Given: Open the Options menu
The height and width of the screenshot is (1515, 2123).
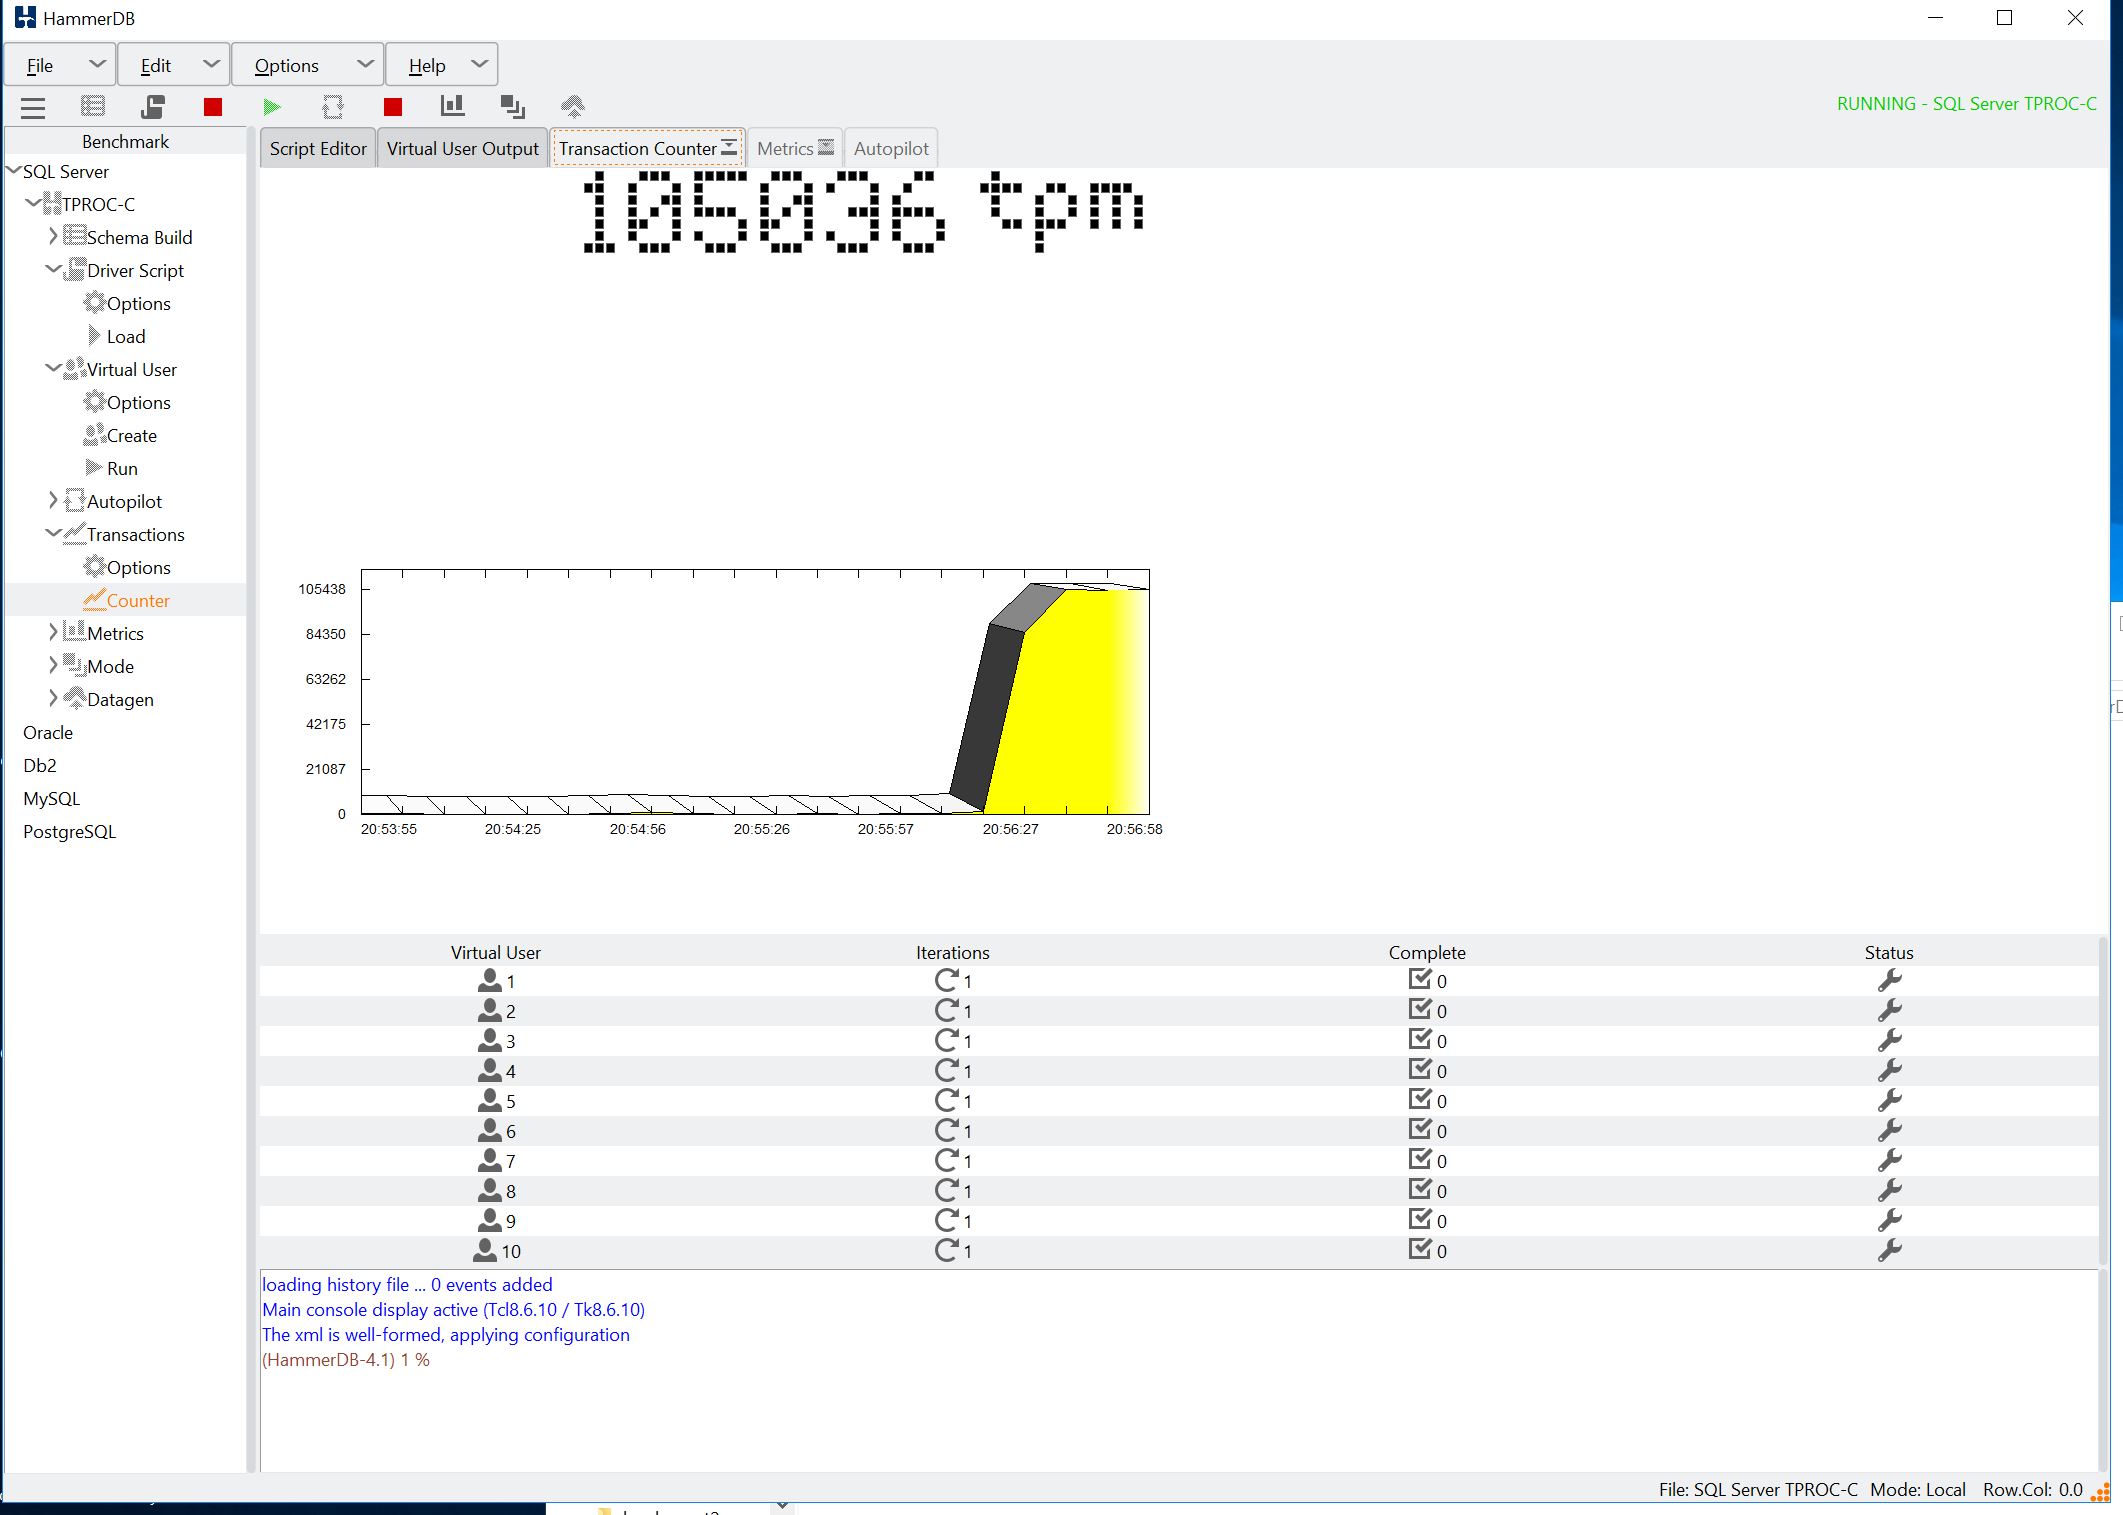Looking at the screenshot, I should [308, 65].
